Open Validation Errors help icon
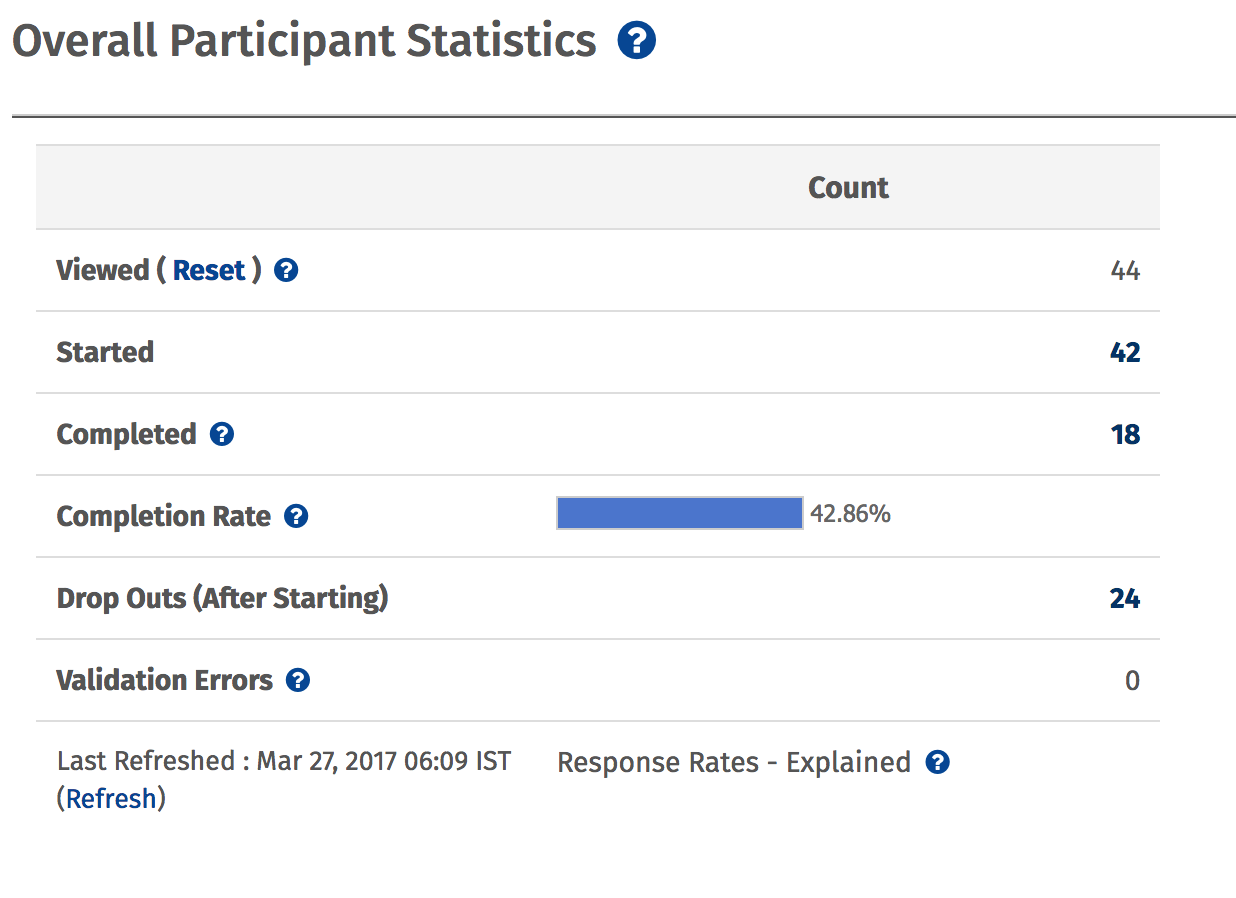 click(x=298, y=680)
